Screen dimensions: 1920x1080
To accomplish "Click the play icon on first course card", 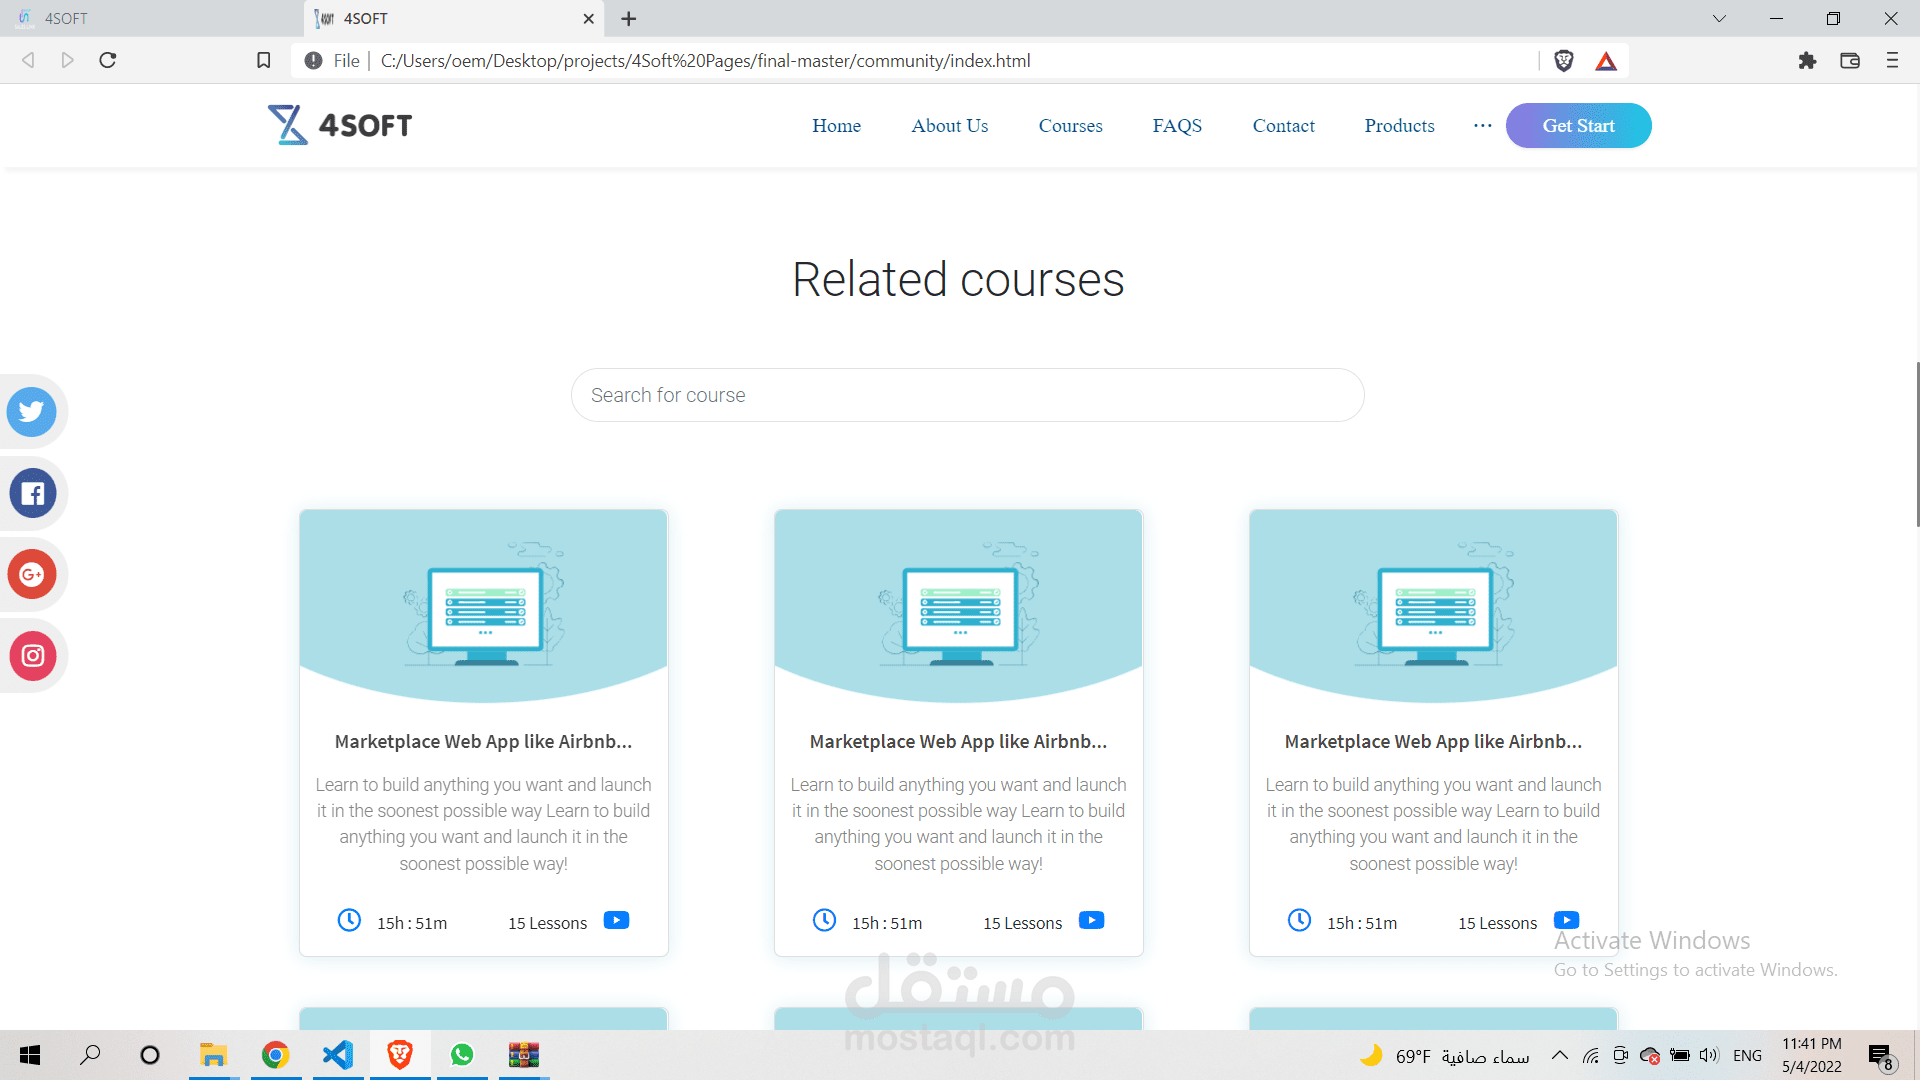I will pos(616,921).
